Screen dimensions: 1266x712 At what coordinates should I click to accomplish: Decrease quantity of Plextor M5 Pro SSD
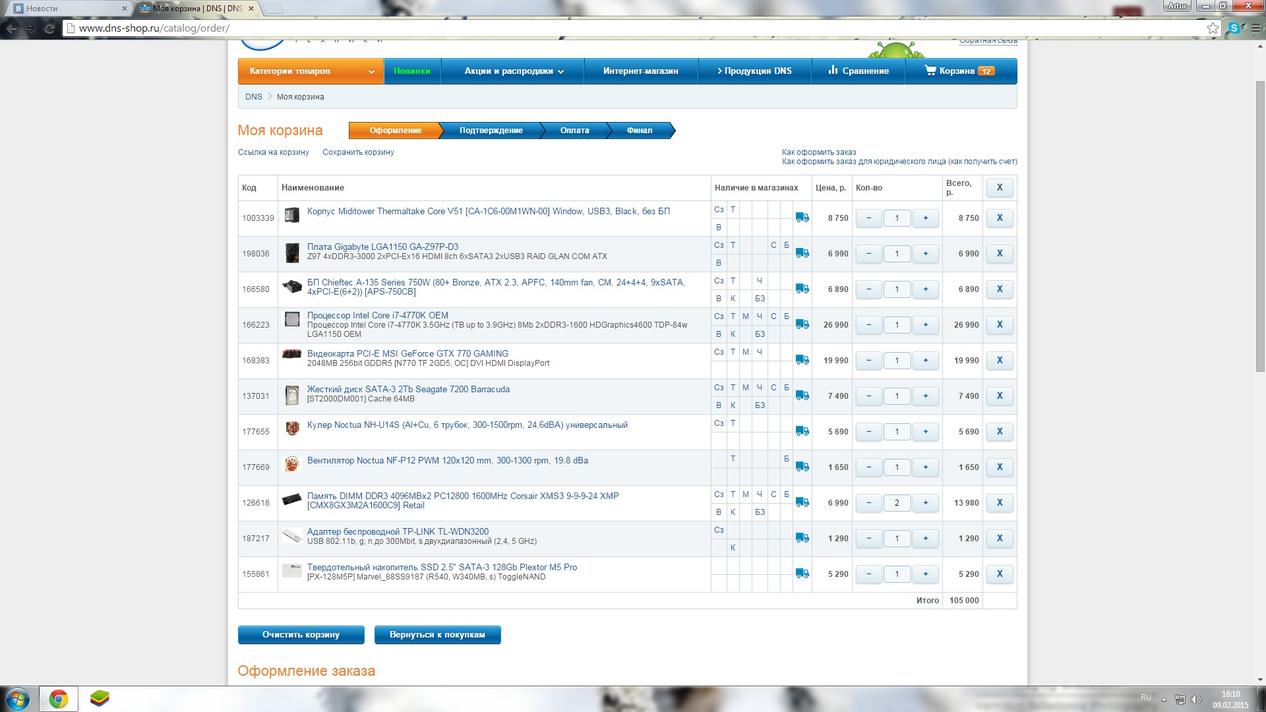coord(869,574)
